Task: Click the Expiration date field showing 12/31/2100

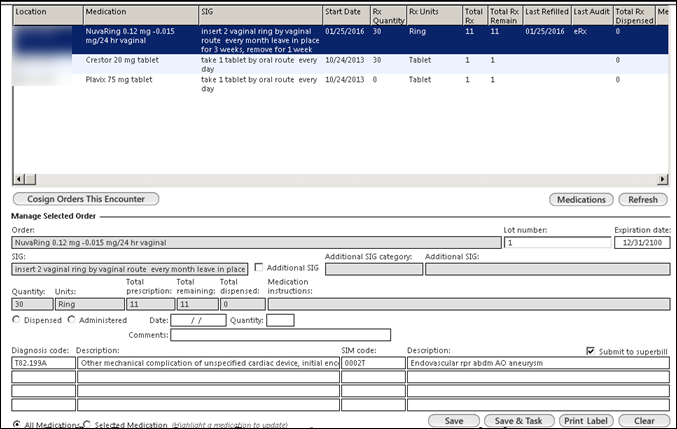Action: (642, 243)
